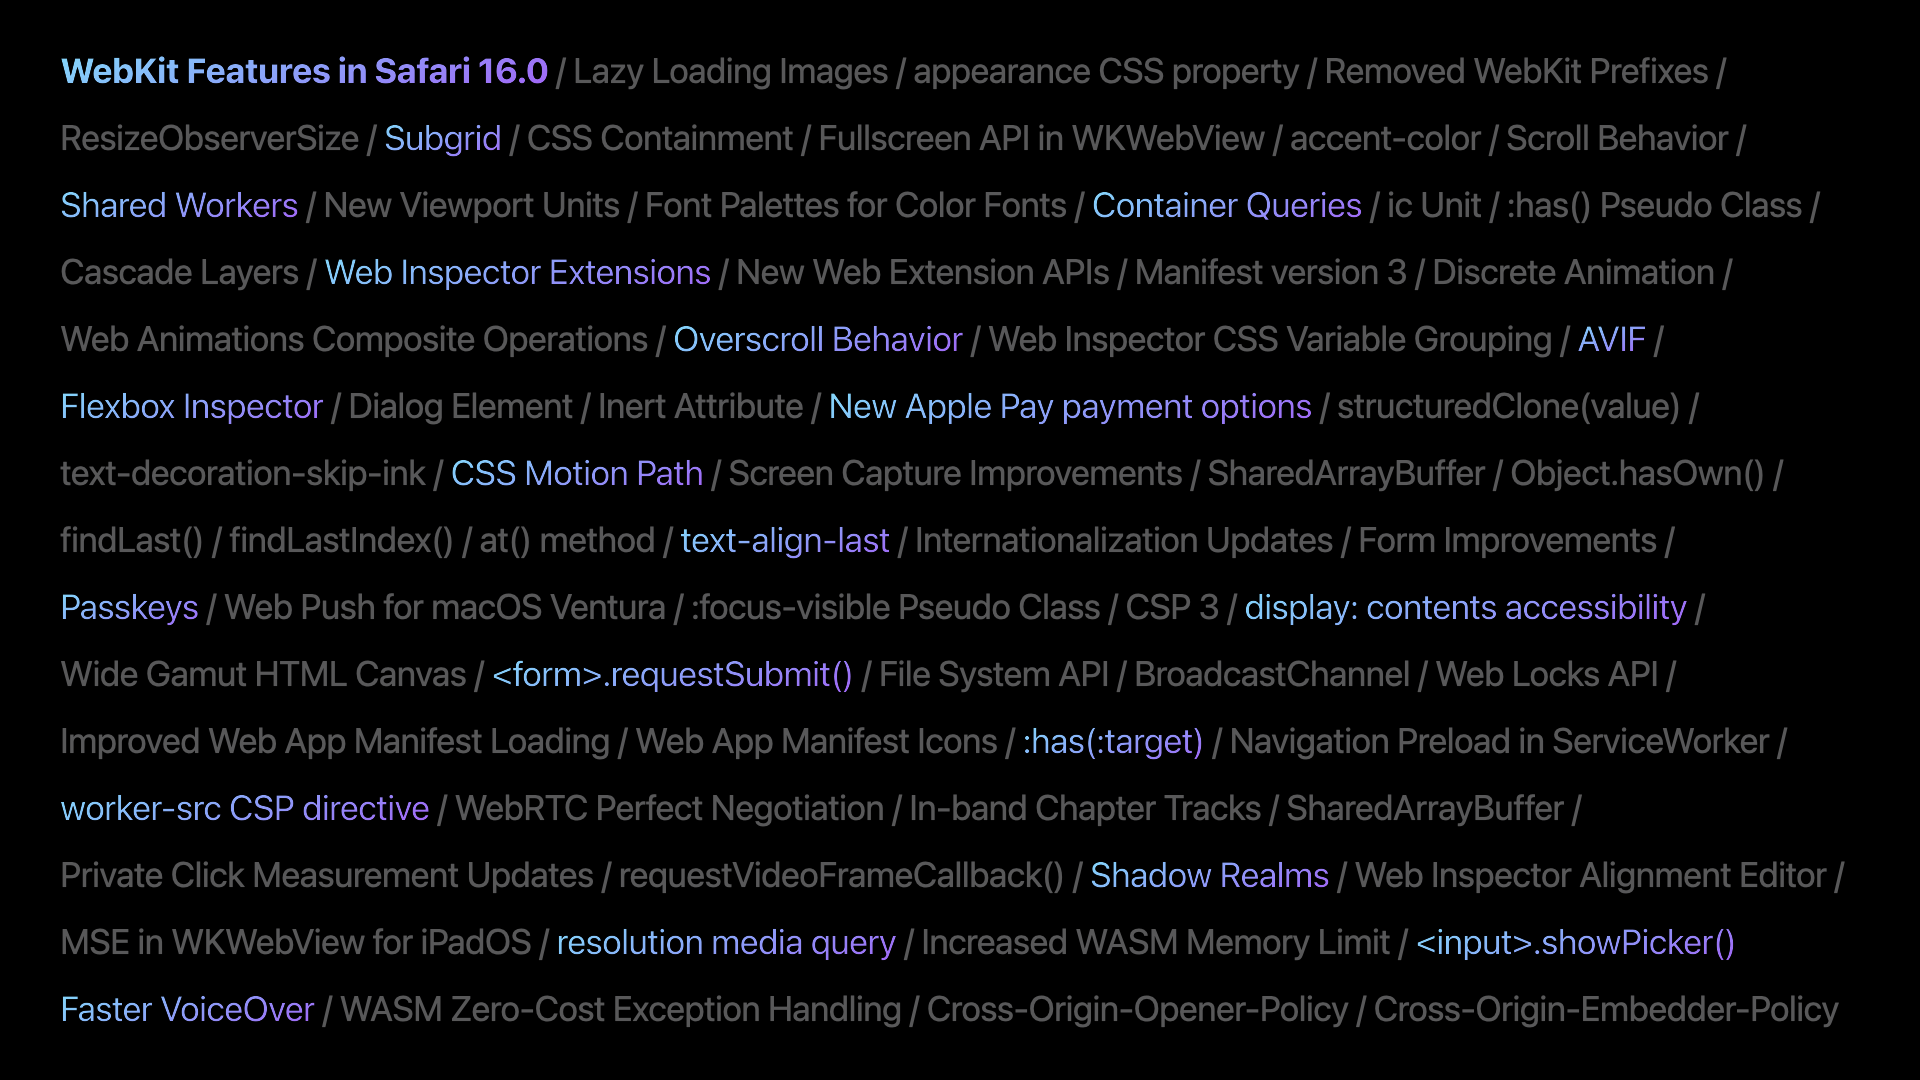Click the Overscroll Behavior link
This screenshot has width=1920, height=1080.
817,340
